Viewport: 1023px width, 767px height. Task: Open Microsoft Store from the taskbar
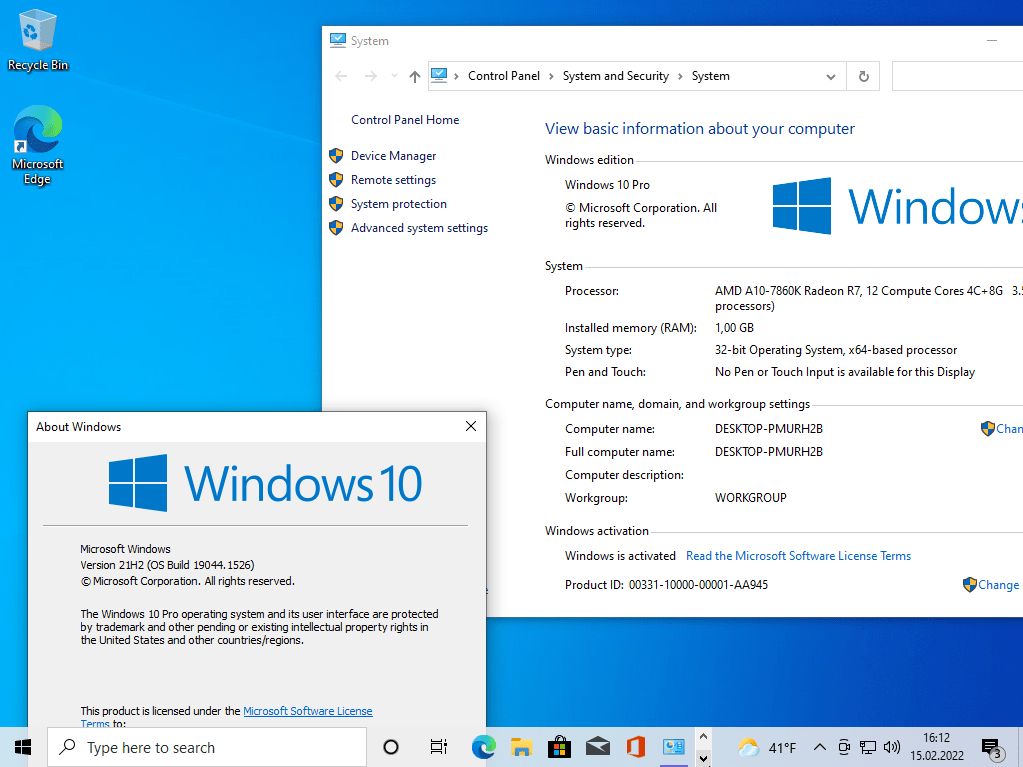click(559, 747)
